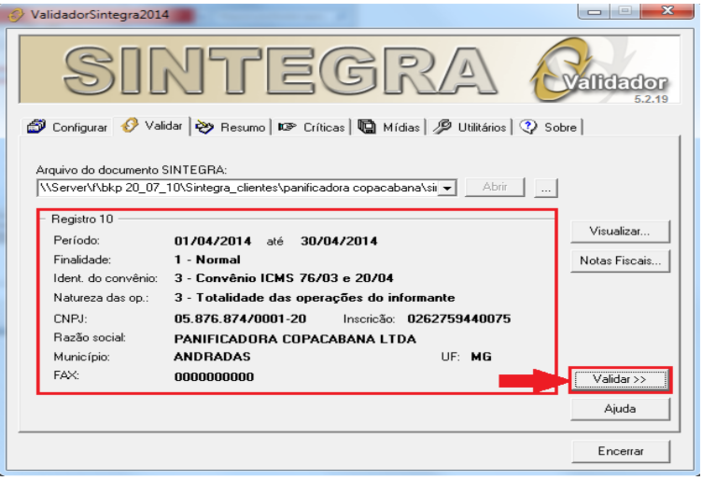Click inside the SINTEGRA file path field
The image size is (702, 480).
click(x=235, y=187)
